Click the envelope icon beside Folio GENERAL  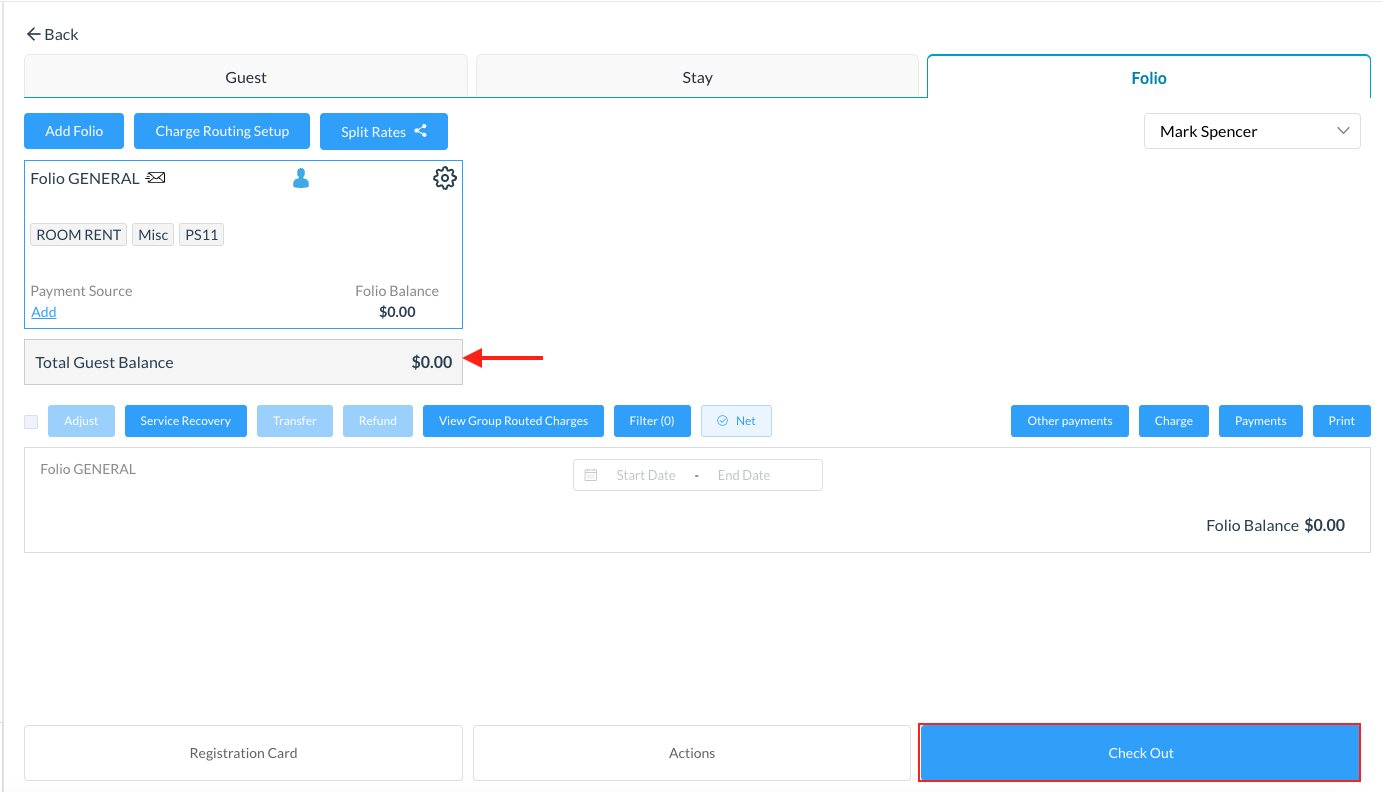pyautogui.click(x=155, y=178)
